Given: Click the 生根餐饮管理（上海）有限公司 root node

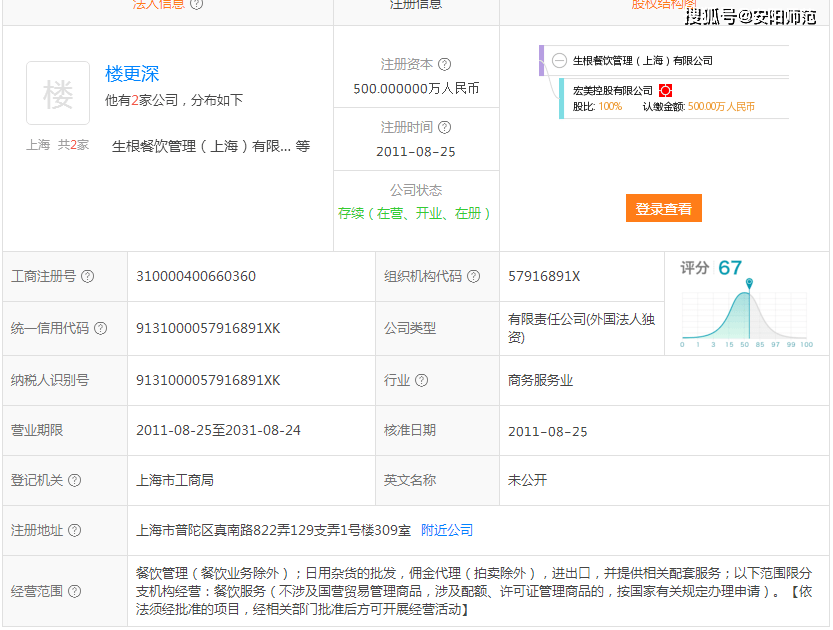Looking at the screenshot, I should point(642,61).
